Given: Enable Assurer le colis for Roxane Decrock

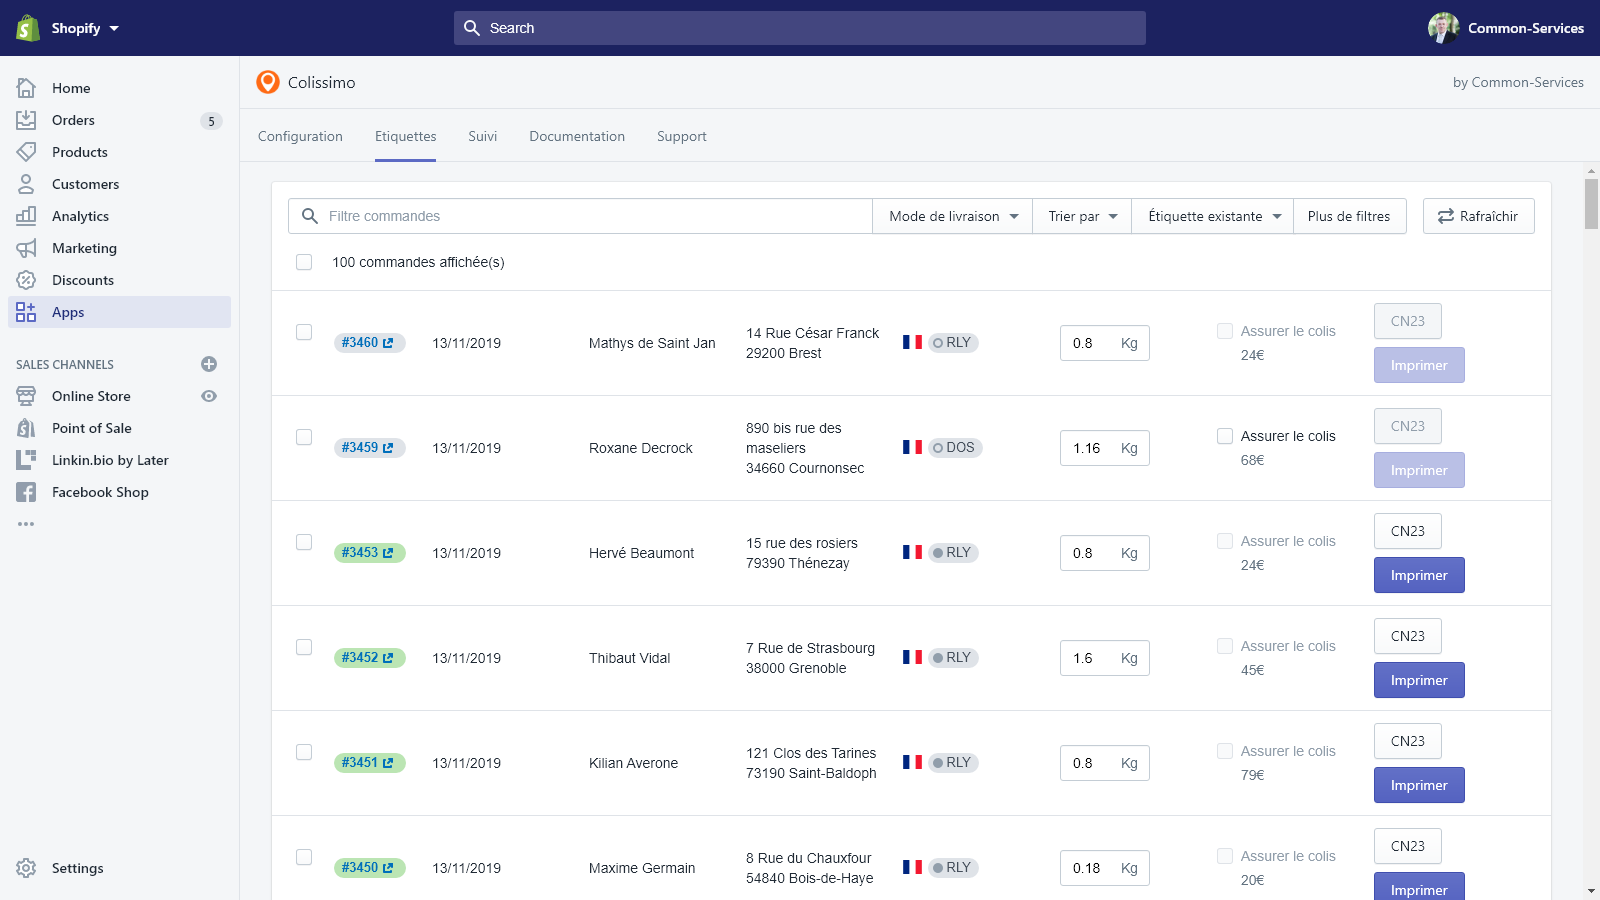Looking at the screenshot, I should [1225, 436].
